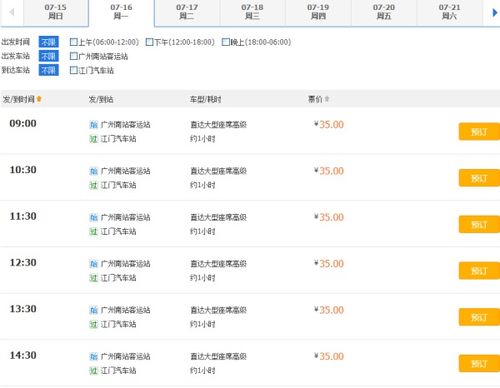Switch to the 07-18 date tab
This screenshot has height=388, width=500.
pyautogui.click(x=252, y=12)
